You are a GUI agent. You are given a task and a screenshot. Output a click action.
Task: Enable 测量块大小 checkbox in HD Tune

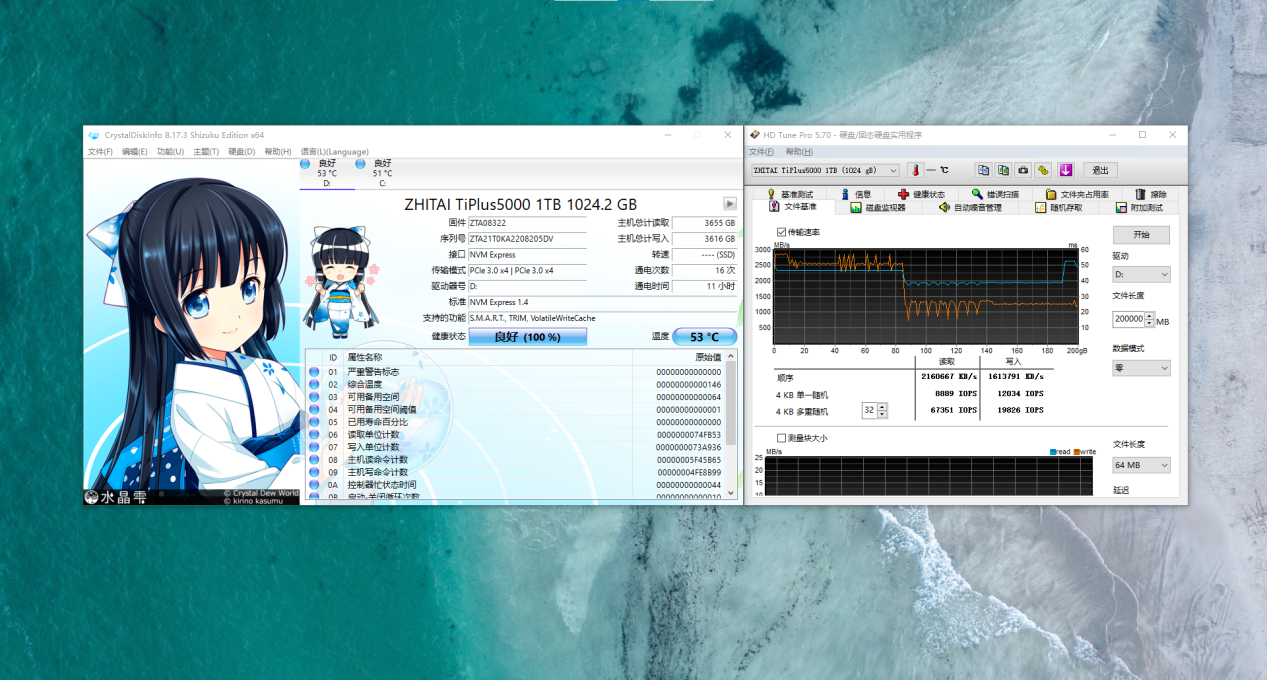[782, 438]
